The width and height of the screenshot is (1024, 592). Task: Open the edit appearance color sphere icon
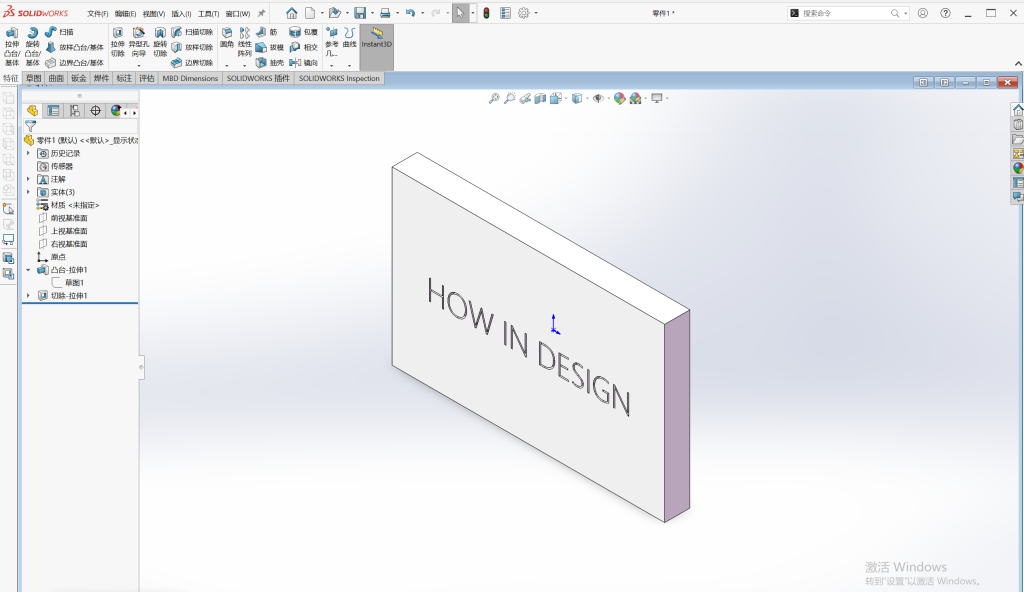(619, 98)
